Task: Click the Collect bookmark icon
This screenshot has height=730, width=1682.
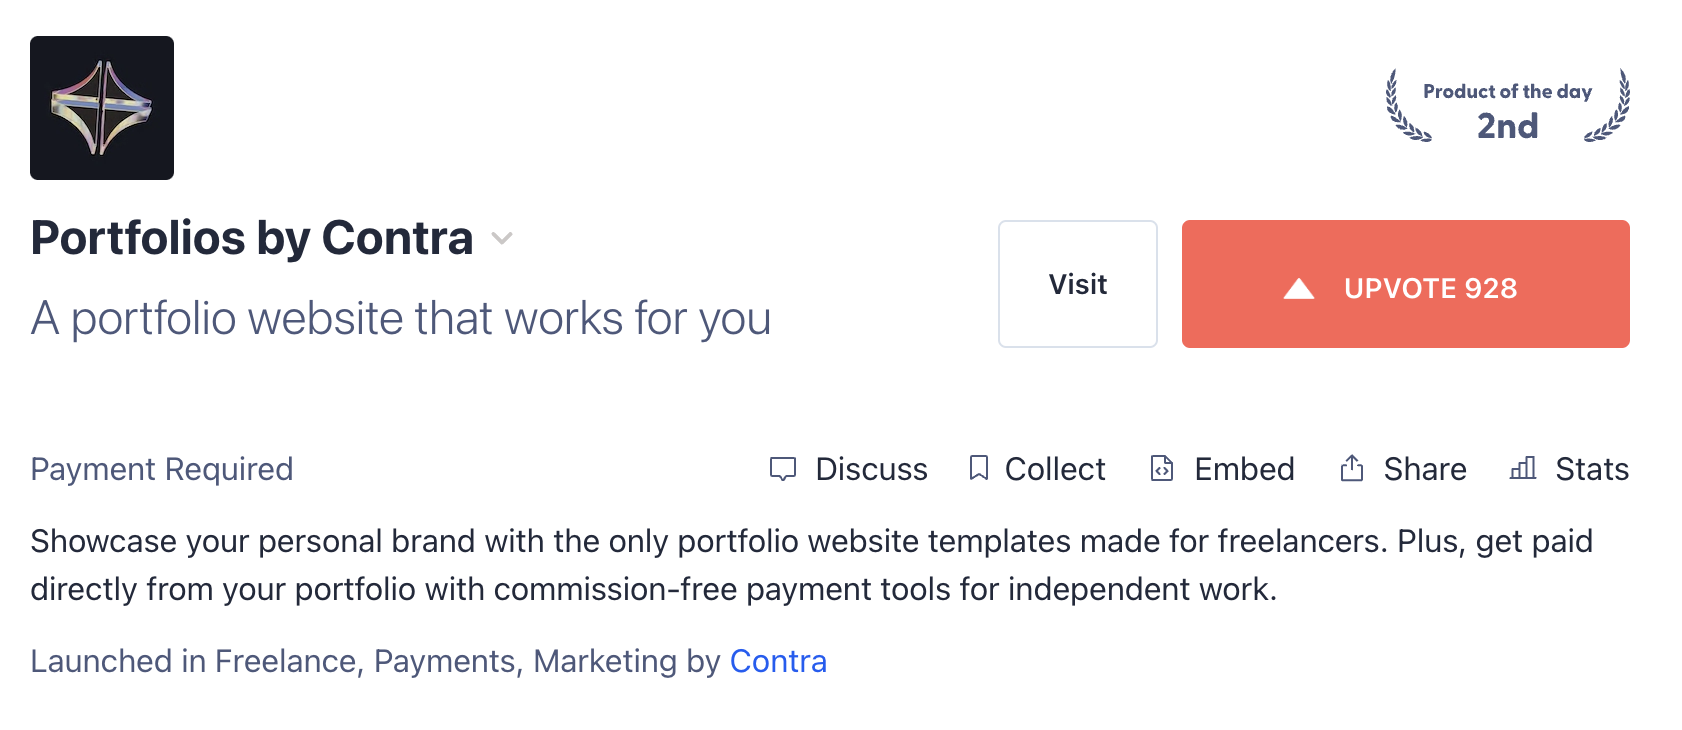Action: pos(979,468)
